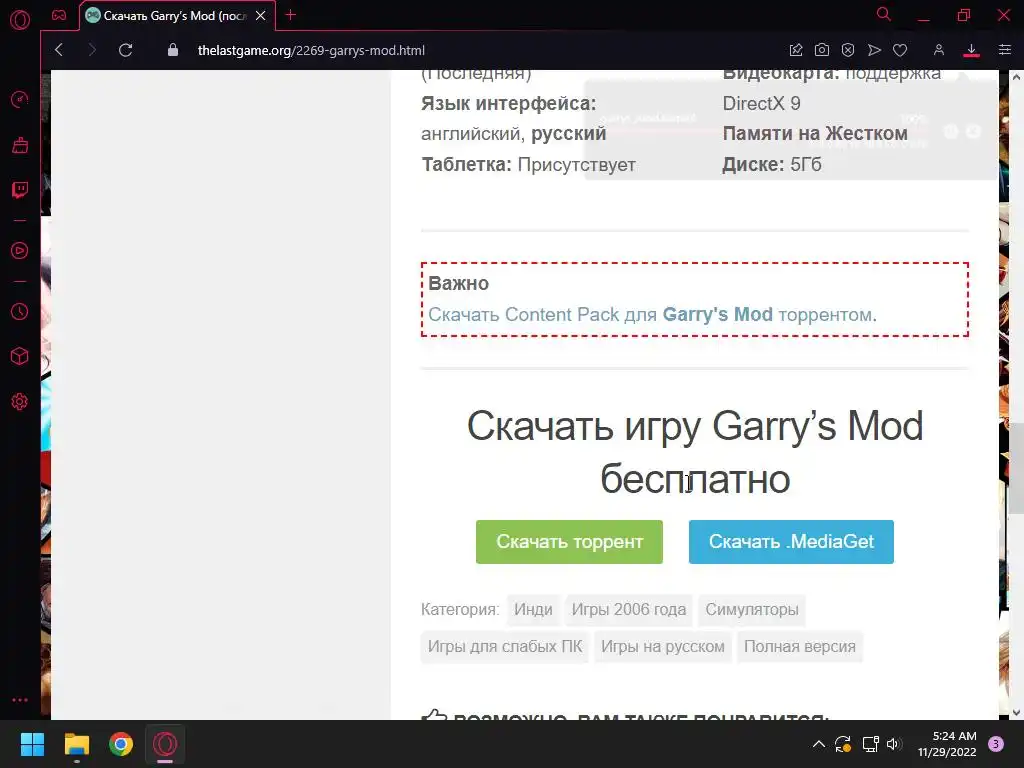Click the Скачать игру Garry's Mod бесплатно heading
This screenshot has height=768, width=1024.
click(x=695, y=453)
